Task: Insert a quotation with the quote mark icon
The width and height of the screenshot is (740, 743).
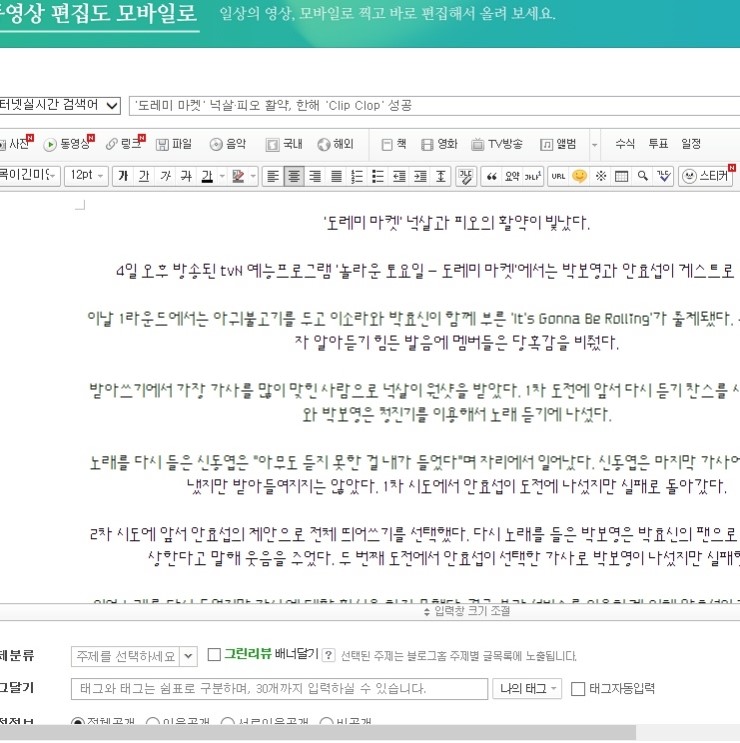Action: tap(491, 176)
